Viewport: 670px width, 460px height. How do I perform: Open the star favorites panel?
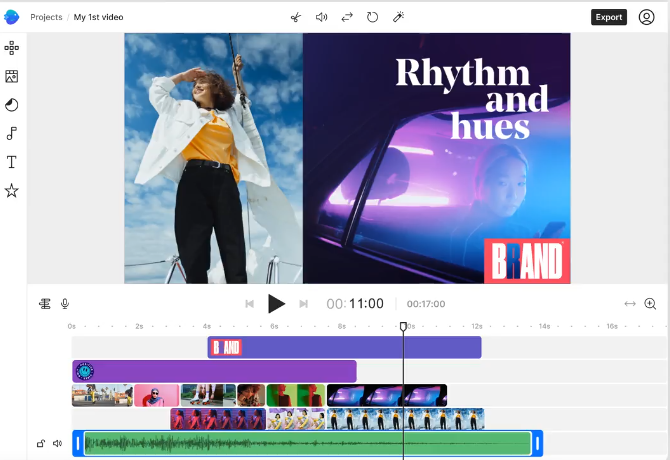click(x=12, y=190)
